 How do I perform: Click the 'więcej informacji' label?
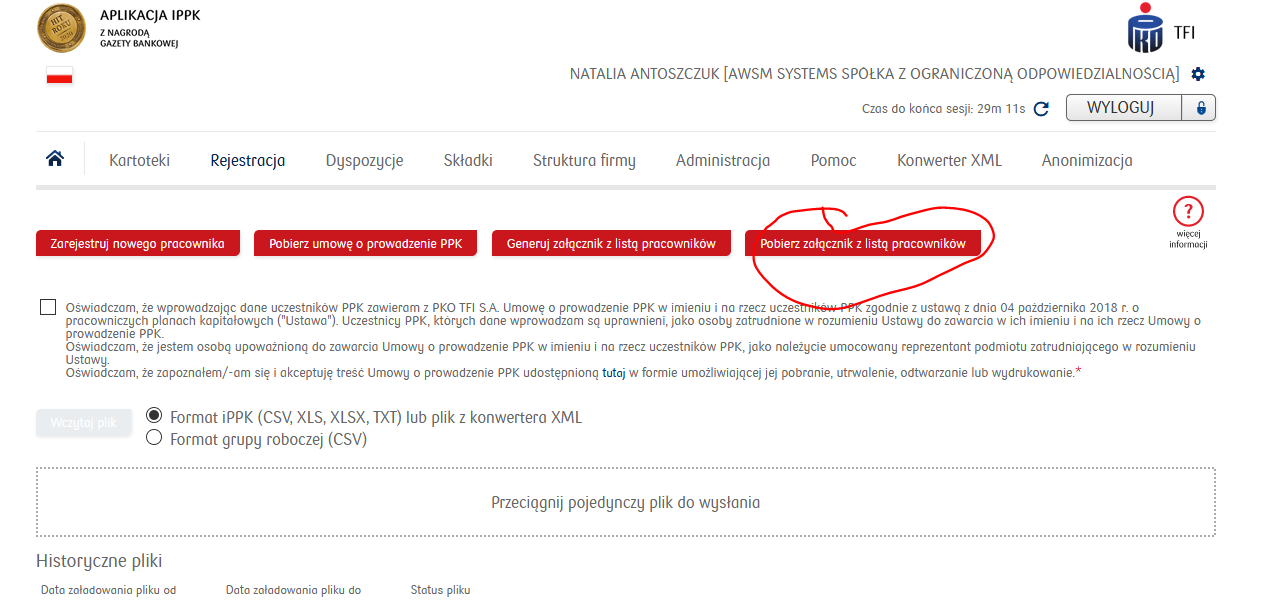[1188, 239]
